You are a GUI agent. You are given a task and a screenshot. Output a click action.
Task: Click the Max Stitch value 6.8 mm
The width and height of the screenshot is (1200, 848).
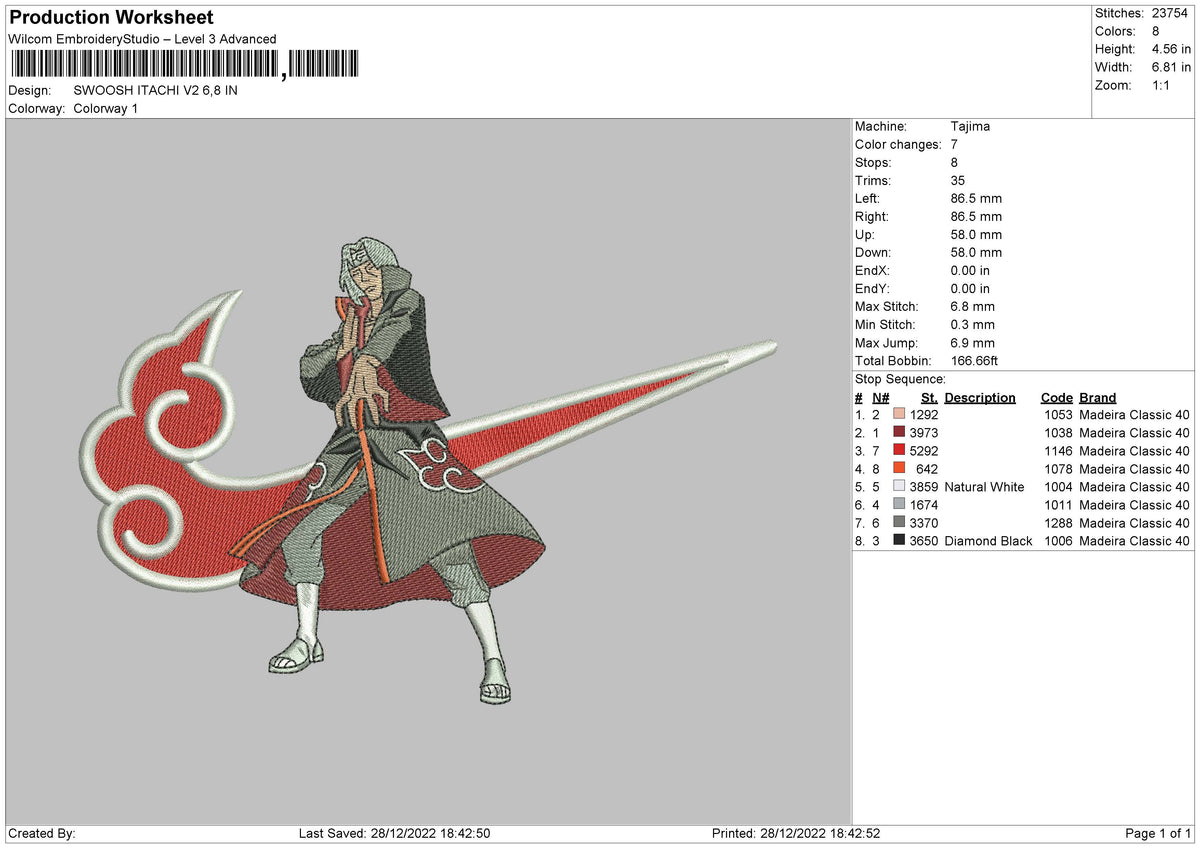click(x=972, y=307)
